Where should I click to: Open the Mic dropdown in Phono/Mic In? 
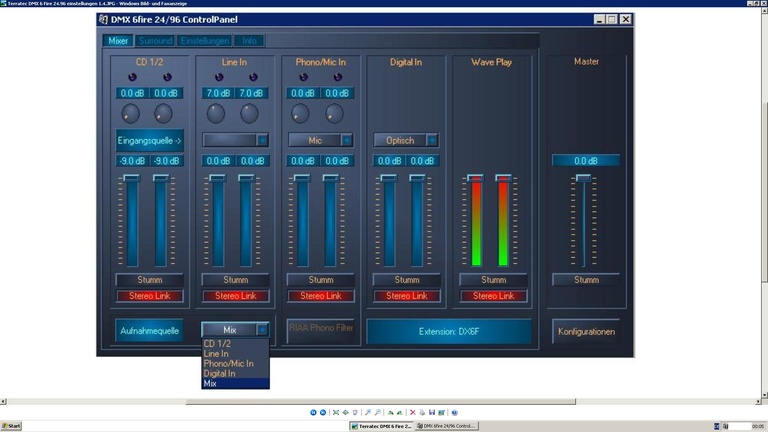coord(346,140)
